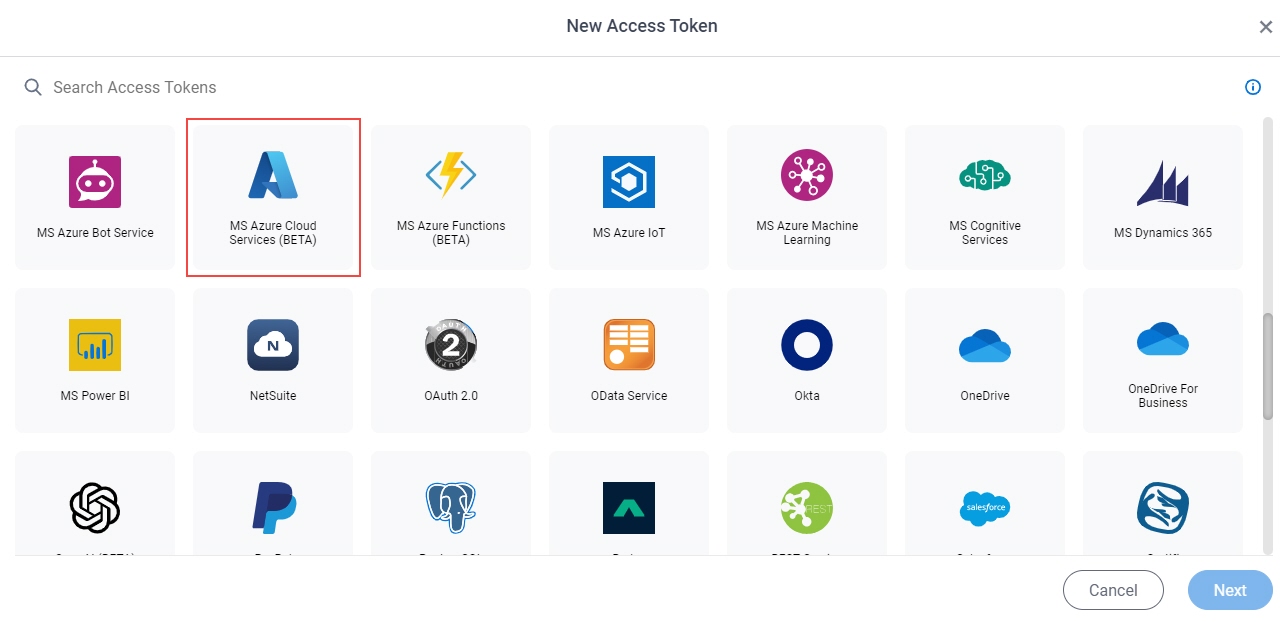
Task: Click the vertical scrollbar thumb
Action: point(1268,366)
